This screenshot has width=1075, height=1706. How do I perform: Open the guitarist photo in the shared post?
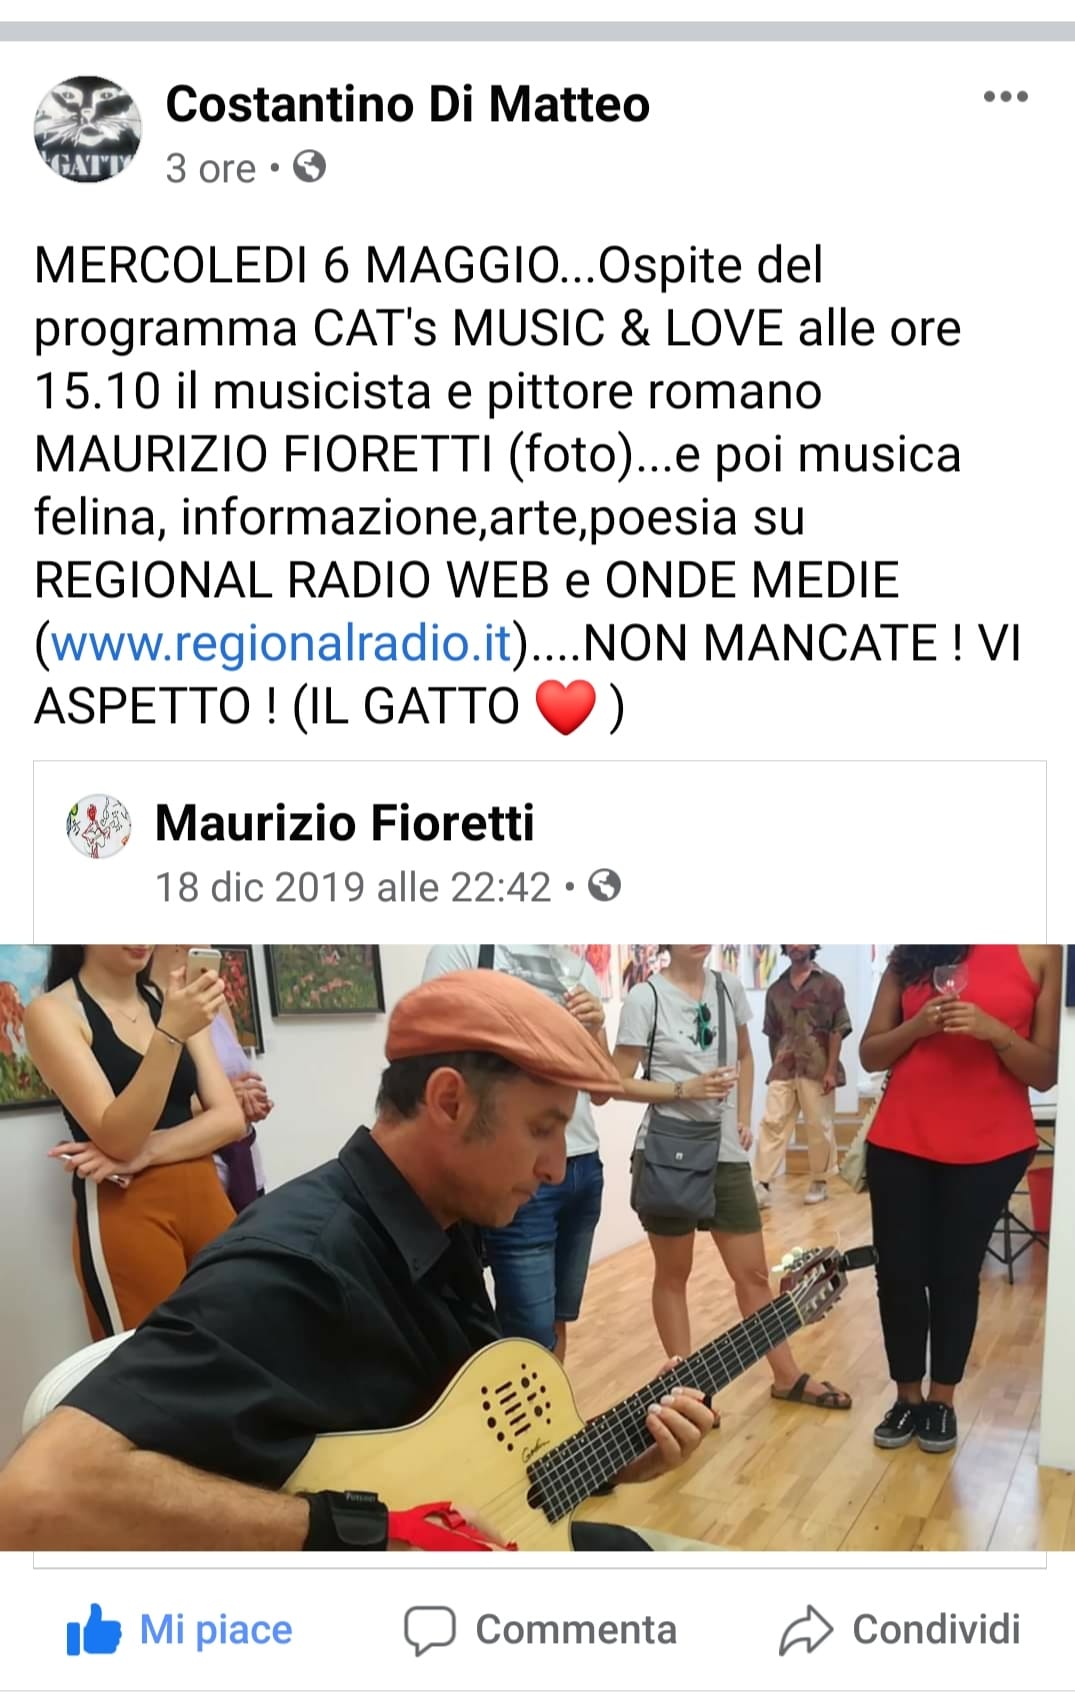pos(537,1247)
